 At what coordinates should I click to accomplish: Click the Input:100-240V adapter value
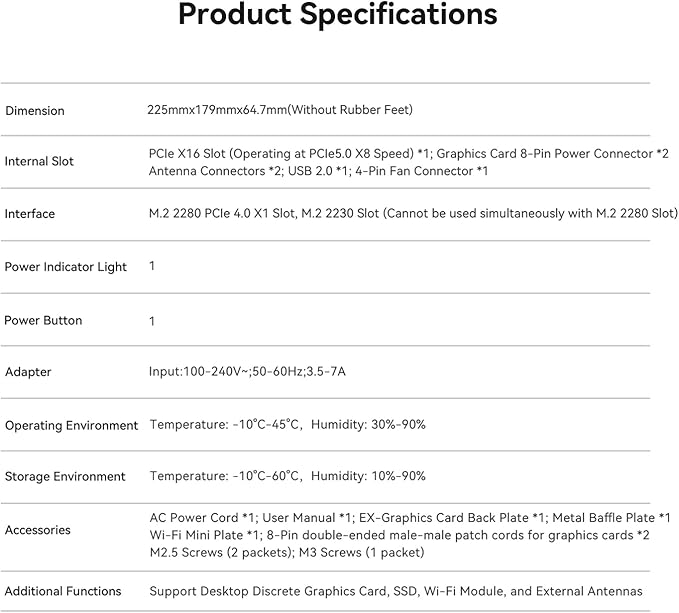[x=247, y=371]
